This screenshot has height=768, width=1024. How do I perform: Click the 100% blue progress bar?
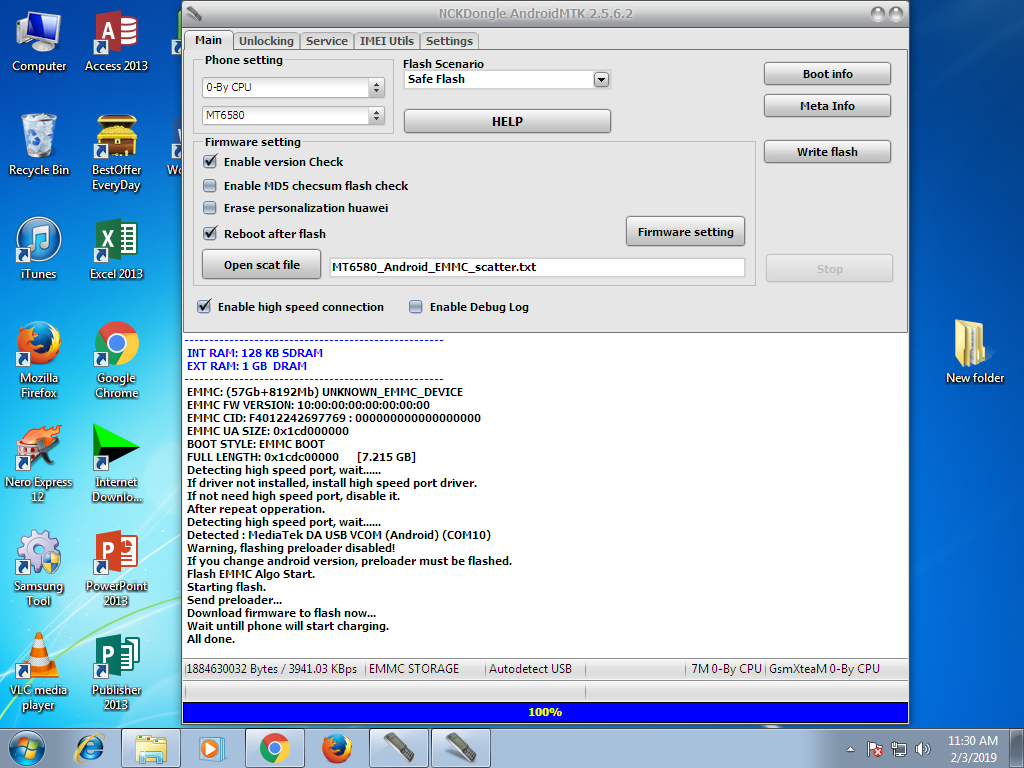pos(545,712)
